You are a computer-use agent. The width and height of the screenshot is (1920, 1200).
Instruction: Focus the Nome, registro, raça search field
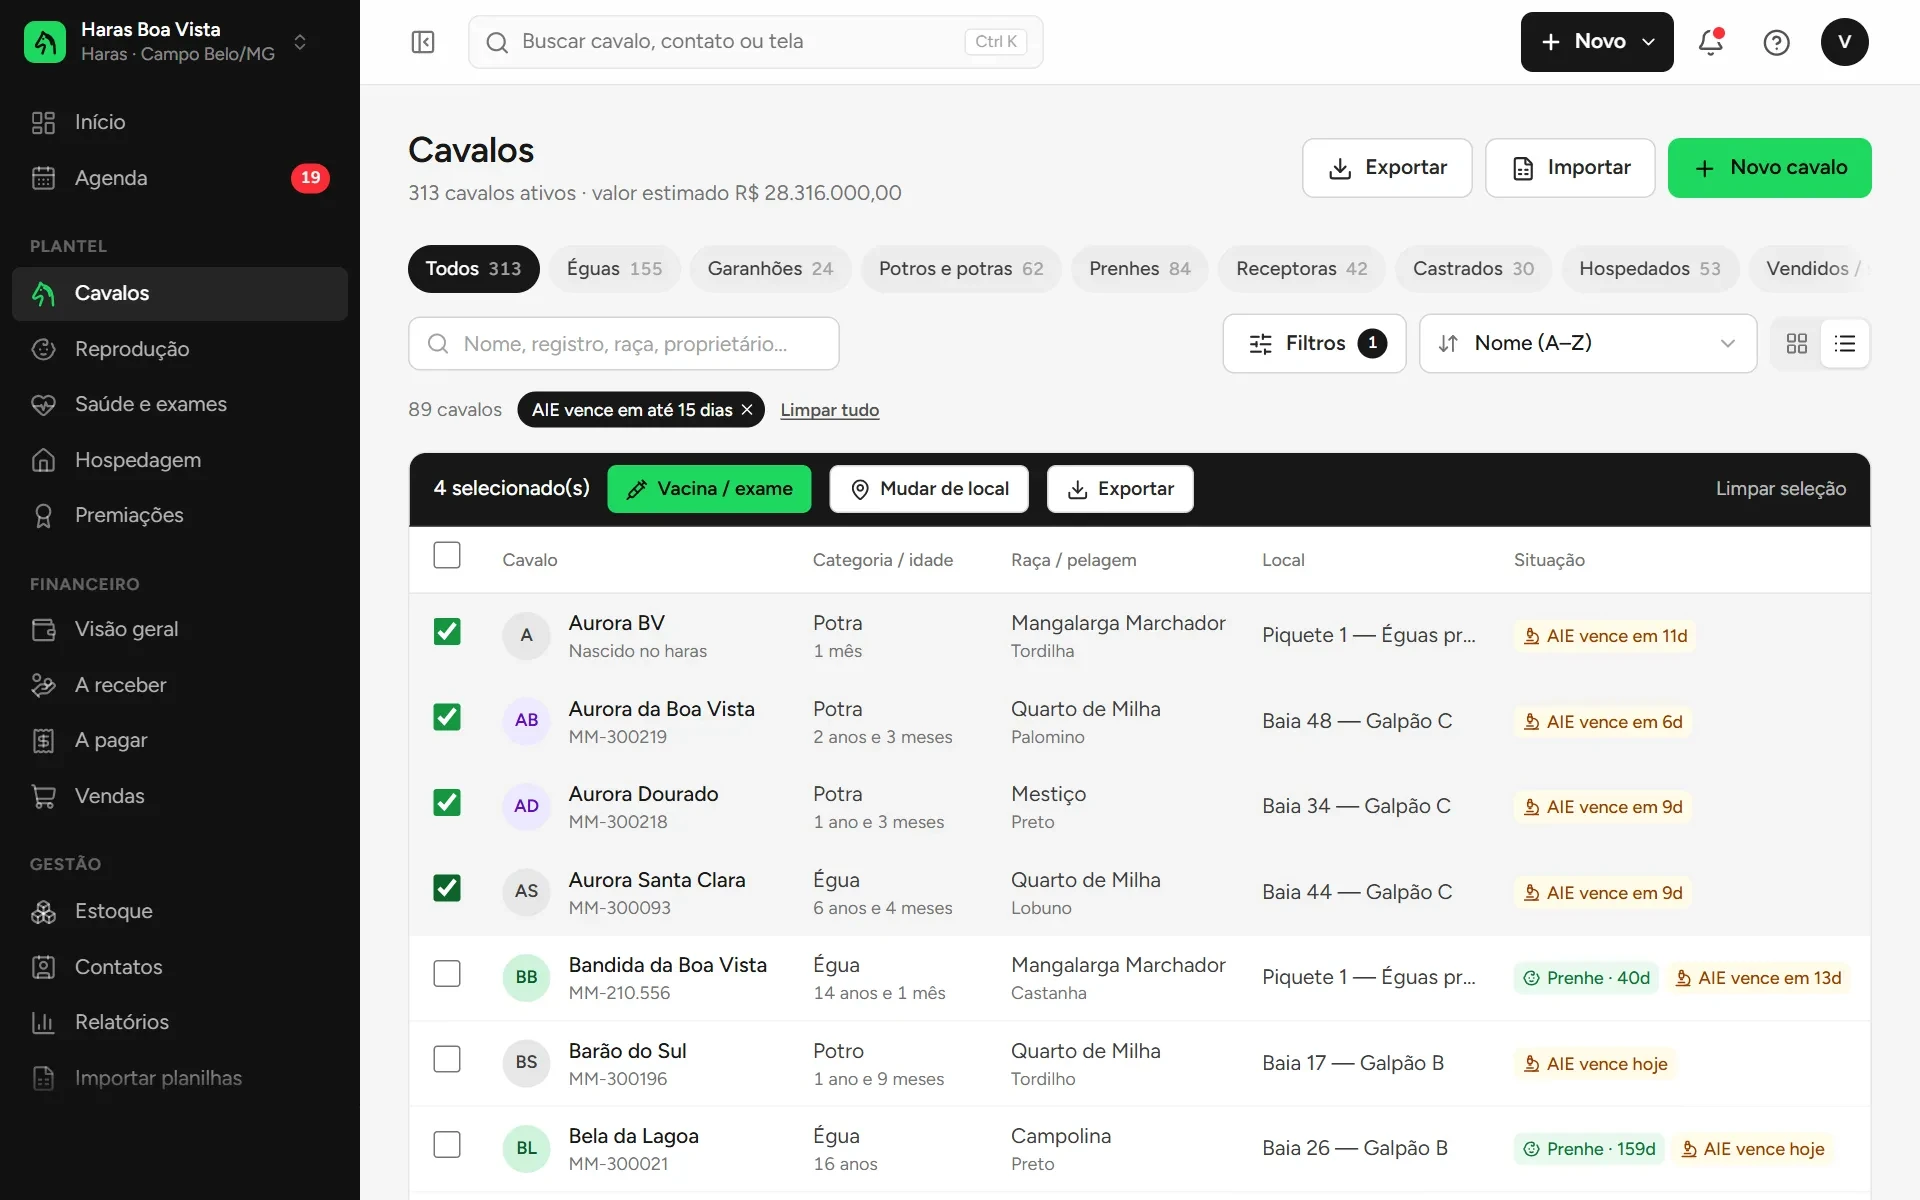[624, 344]
